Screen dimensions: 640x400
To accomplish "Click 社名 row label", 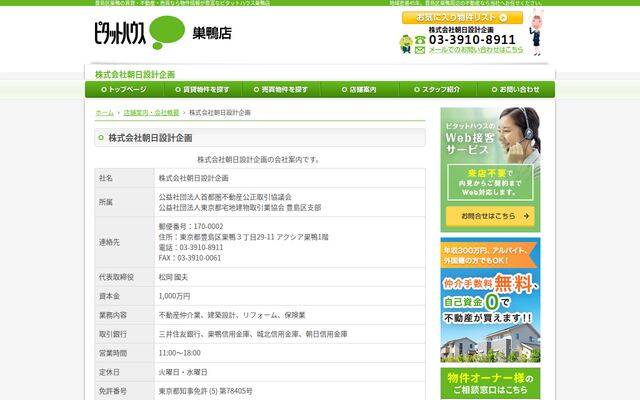I will (106, 178).
